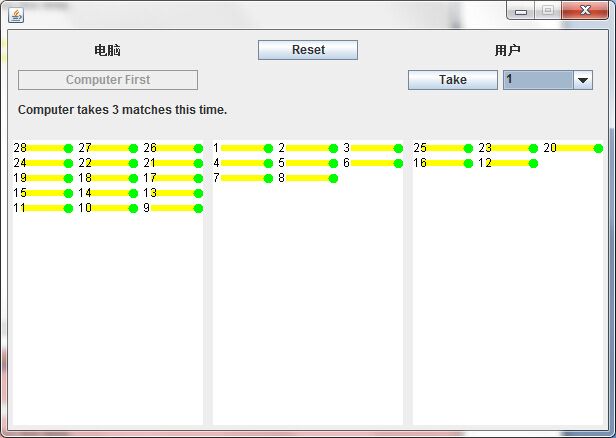This screenshot has width=616, height=438.
Task: Click match number 21 in computer pile
Action: [173, 163]
